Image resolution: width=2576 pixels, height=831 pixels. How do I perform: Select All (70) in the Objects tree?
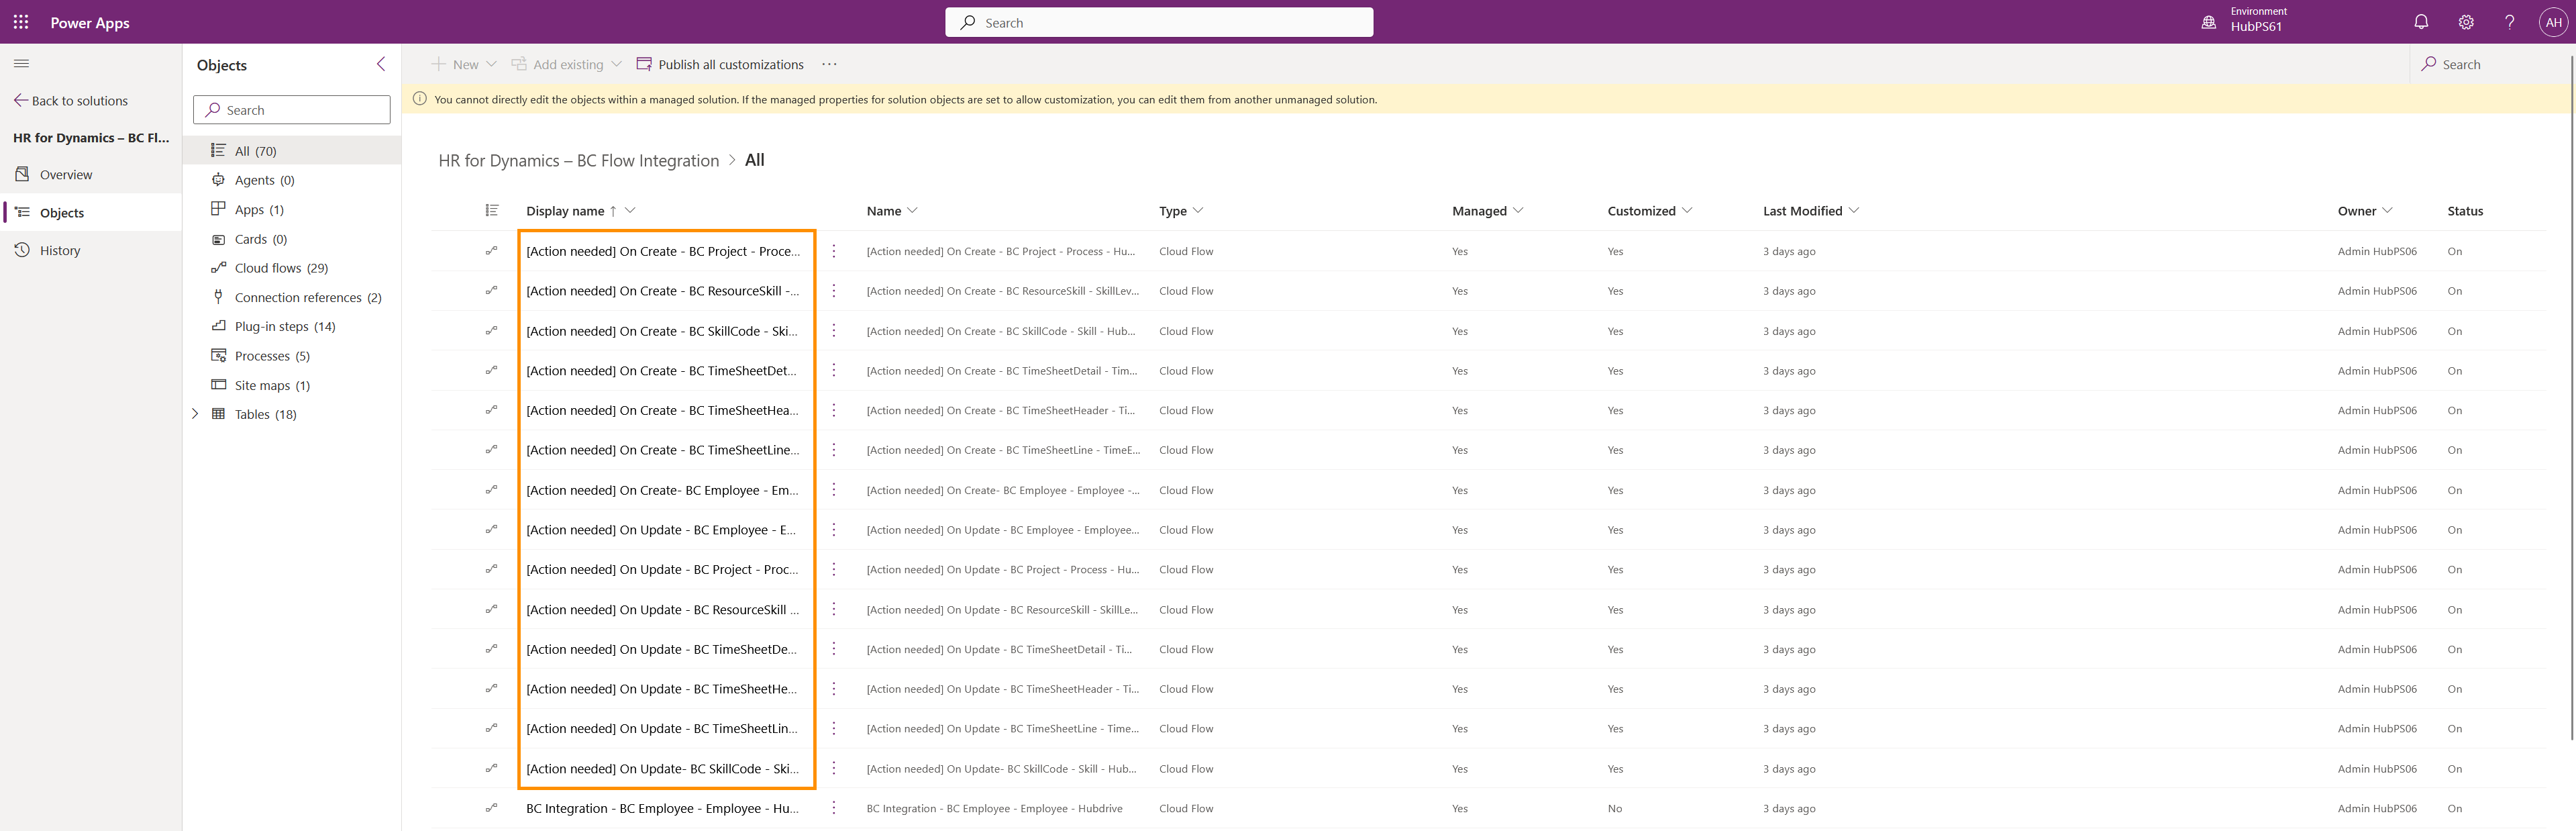[x=293, y=151]
